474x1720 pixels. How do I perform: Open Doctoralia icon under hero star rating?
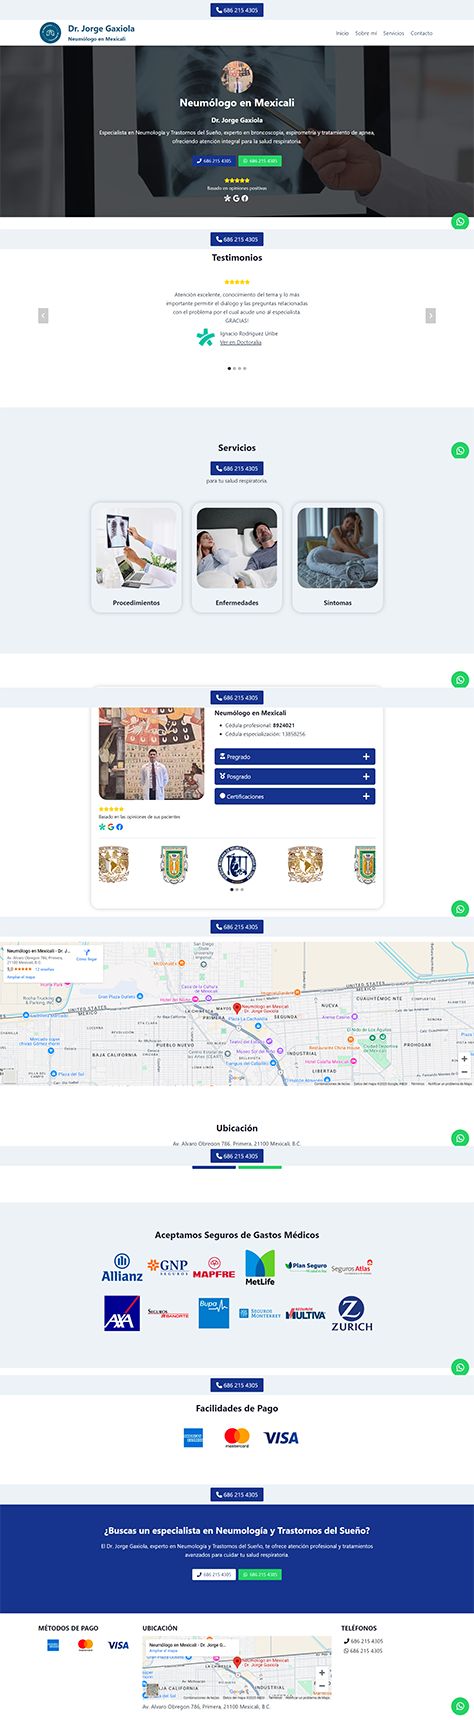(x=227, y=198)
